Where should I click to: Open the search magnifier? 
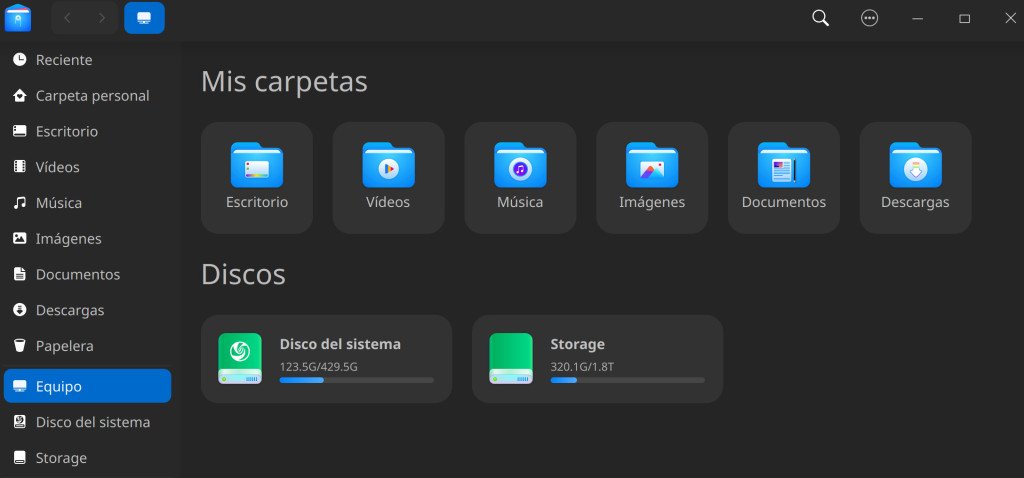tap(820, 18)
